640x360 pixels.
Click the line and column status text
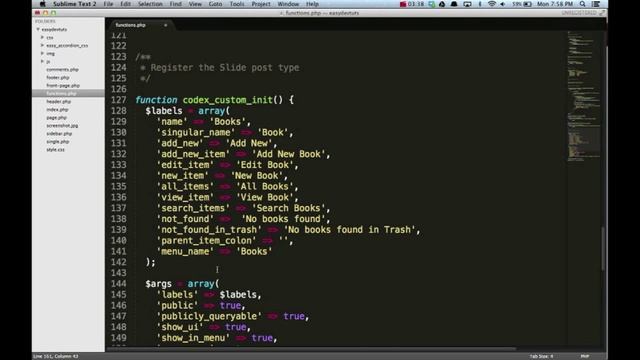[56, 356]
